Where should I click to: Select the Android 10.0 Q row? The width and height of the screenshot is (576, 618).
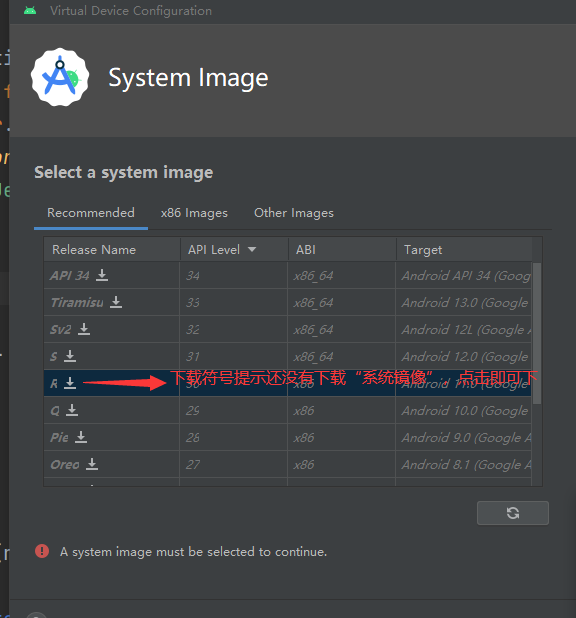point(287,410)
